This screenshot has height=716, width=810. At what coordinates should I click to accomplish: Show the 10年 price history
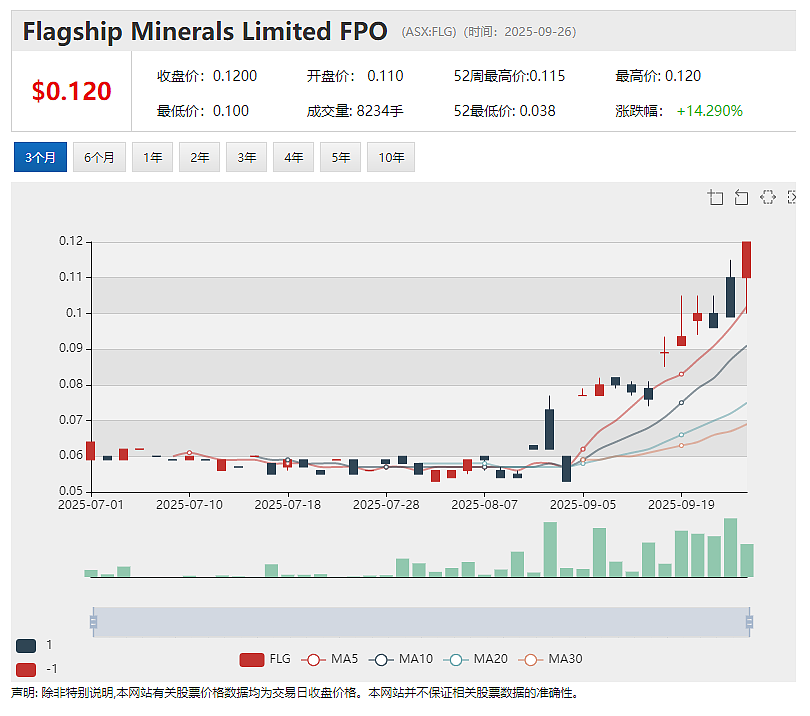(391, 157)
